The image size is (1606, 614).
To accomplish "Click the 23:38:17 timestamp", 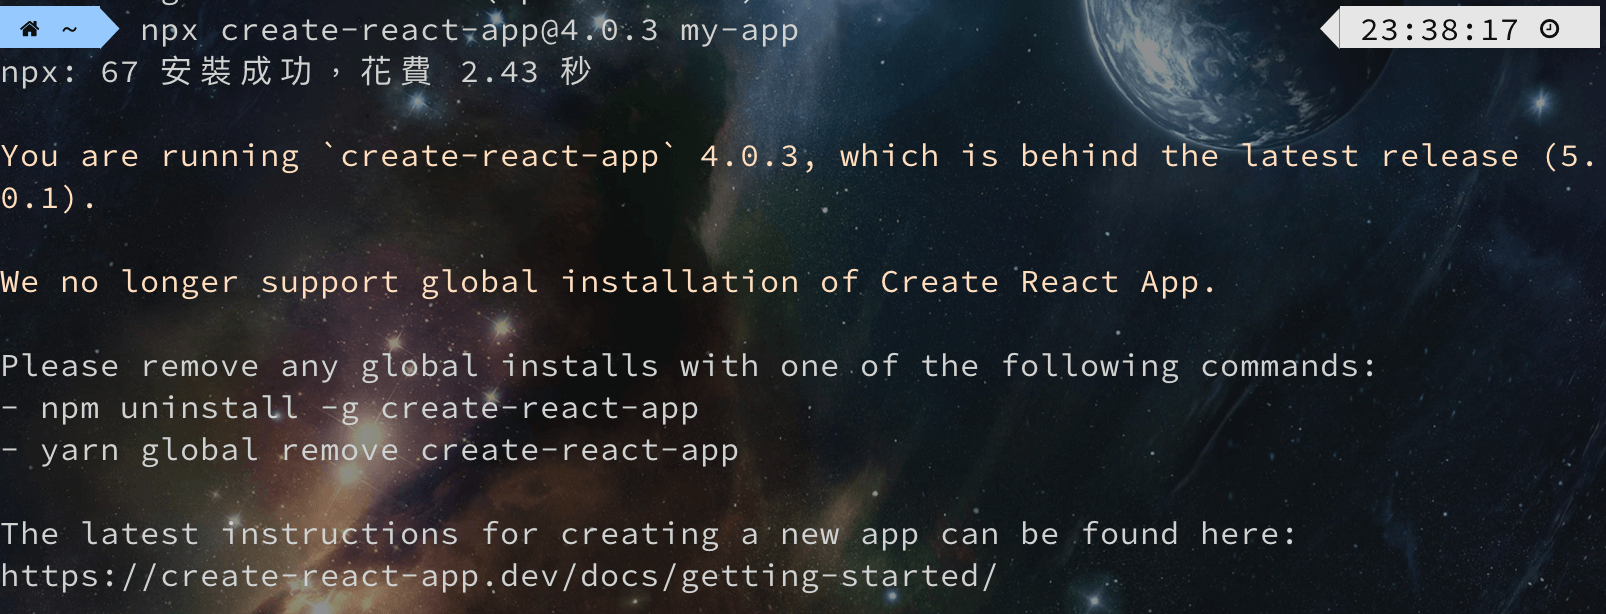I will coord(1440,30).
